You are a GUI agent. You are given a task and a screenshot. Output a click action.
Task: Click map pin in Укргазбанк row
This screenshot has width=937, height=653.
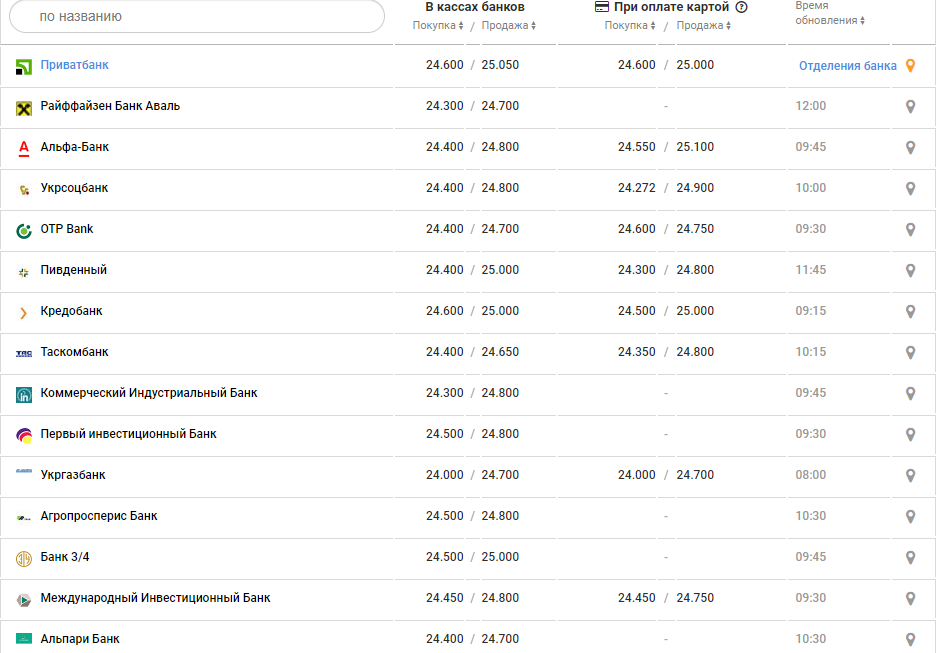[x=910, y=476]
